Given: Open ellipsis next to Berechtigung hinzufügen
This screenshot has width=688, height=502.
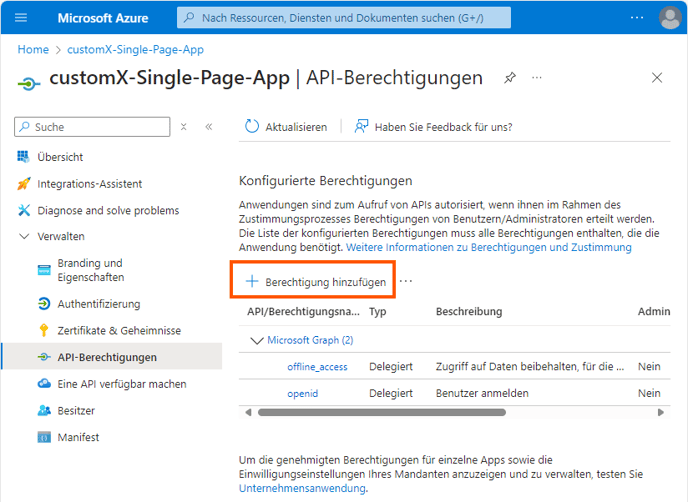Looking at the screenshot, I should [406, 281].
